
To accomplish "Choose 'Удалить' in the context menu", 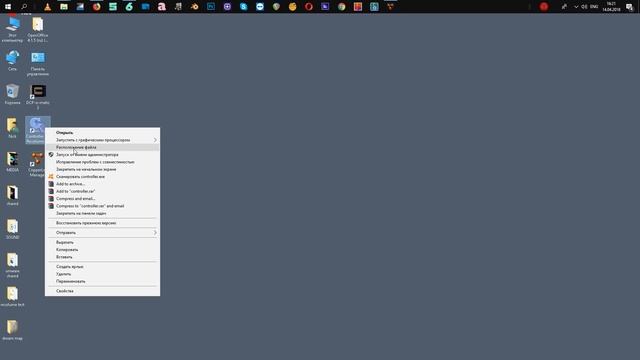I will (x=102, y=274).
